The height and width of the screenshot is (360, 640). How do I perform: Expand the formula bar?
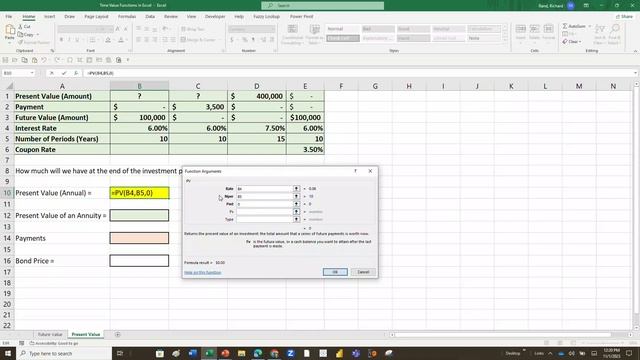point(636,73)
